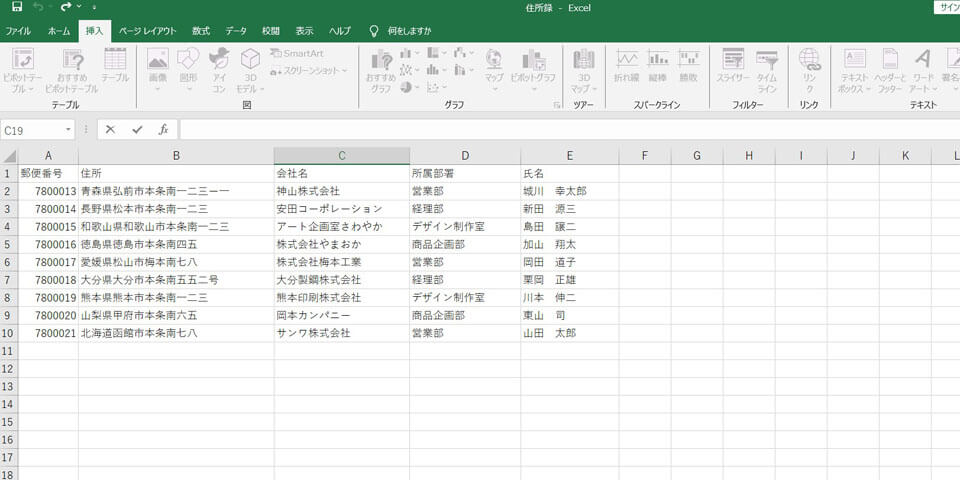Switch to the ホーム tab
This screenshot has width=960, height=480.
pyautogui.click(x=59, y=31)
